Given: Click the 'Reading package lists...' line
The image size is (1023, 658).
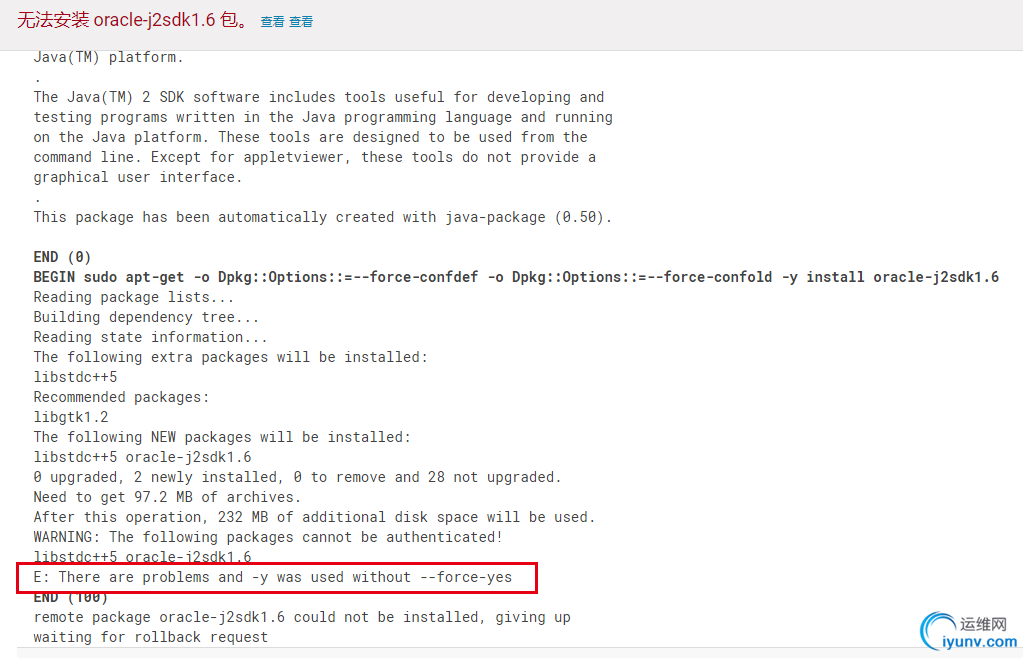Looking at the screenshot, I should tap(134, 297).
